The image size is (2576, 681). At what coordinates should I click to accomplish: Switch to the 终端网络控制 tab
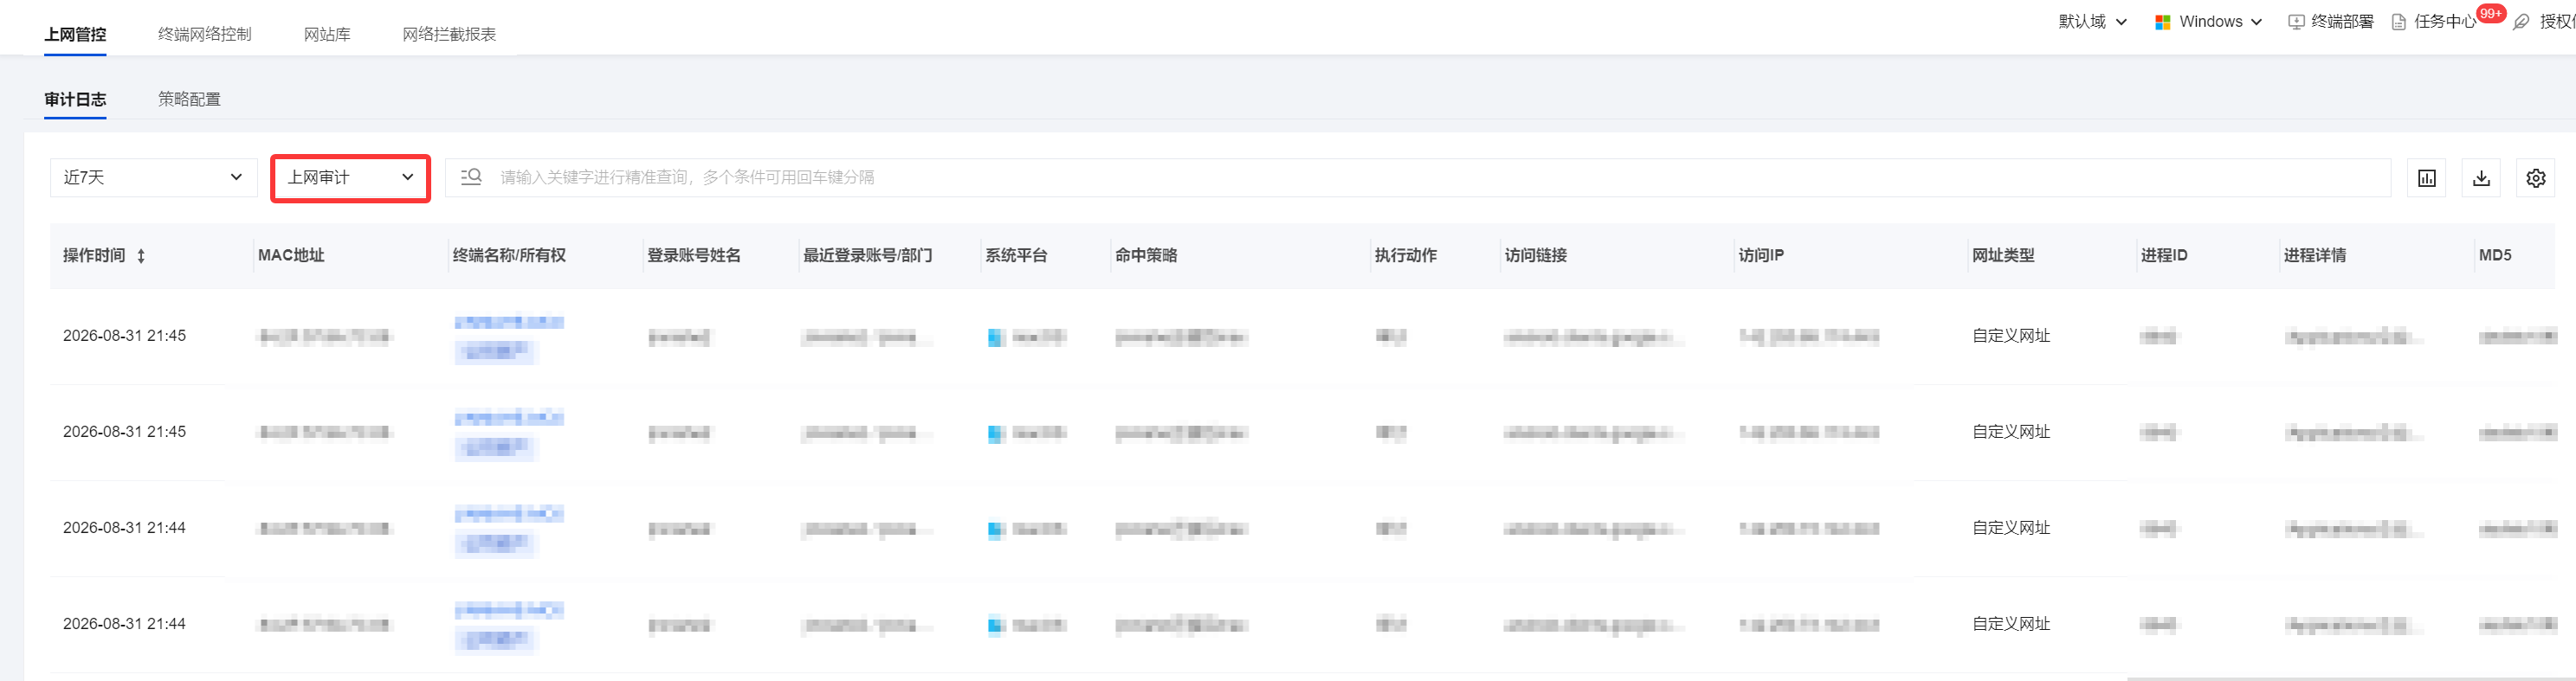click(205, 34)
